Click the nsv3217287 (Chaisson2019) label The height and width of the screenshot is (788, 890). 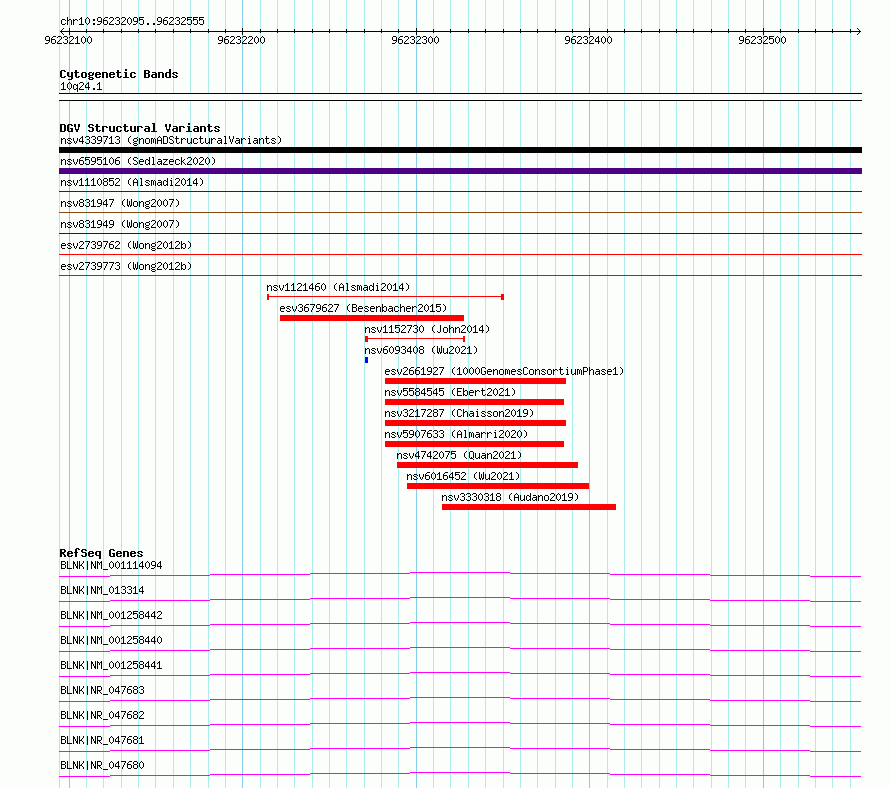click(459, 413)
